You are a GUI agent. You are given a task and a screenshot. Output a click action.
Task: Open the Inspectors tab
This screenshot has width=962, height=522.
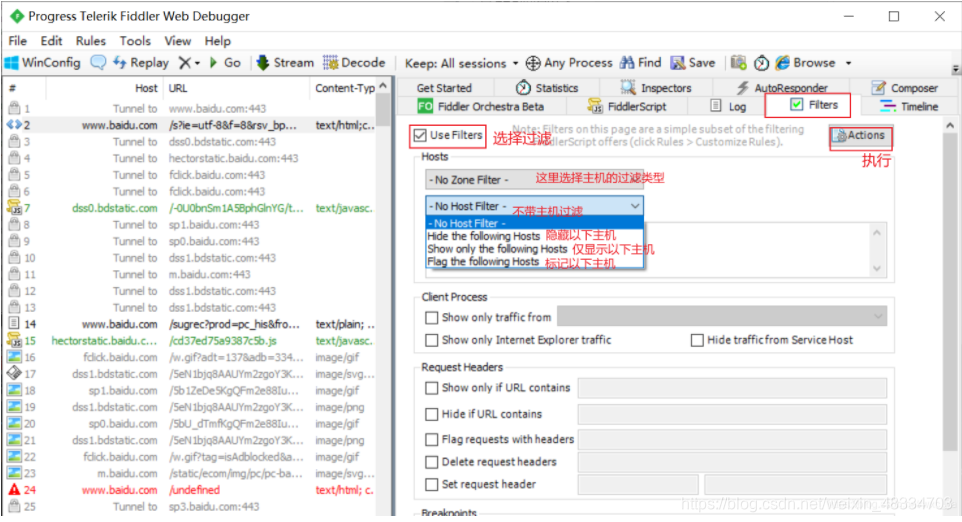[x=655, y=88]
